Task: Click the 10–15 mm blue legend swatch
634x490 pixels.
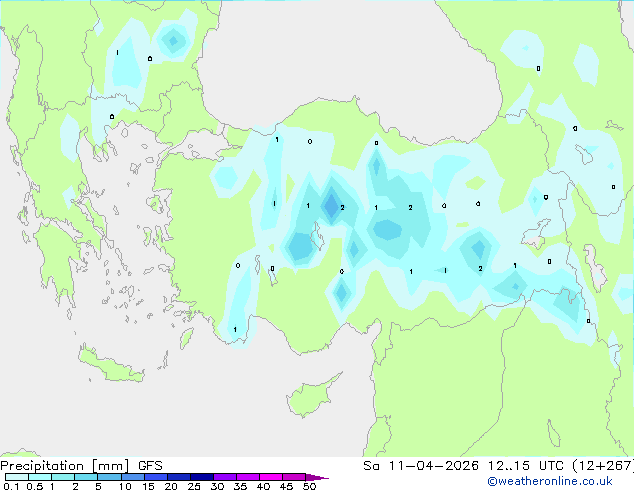Action: (x=132, y=477)
